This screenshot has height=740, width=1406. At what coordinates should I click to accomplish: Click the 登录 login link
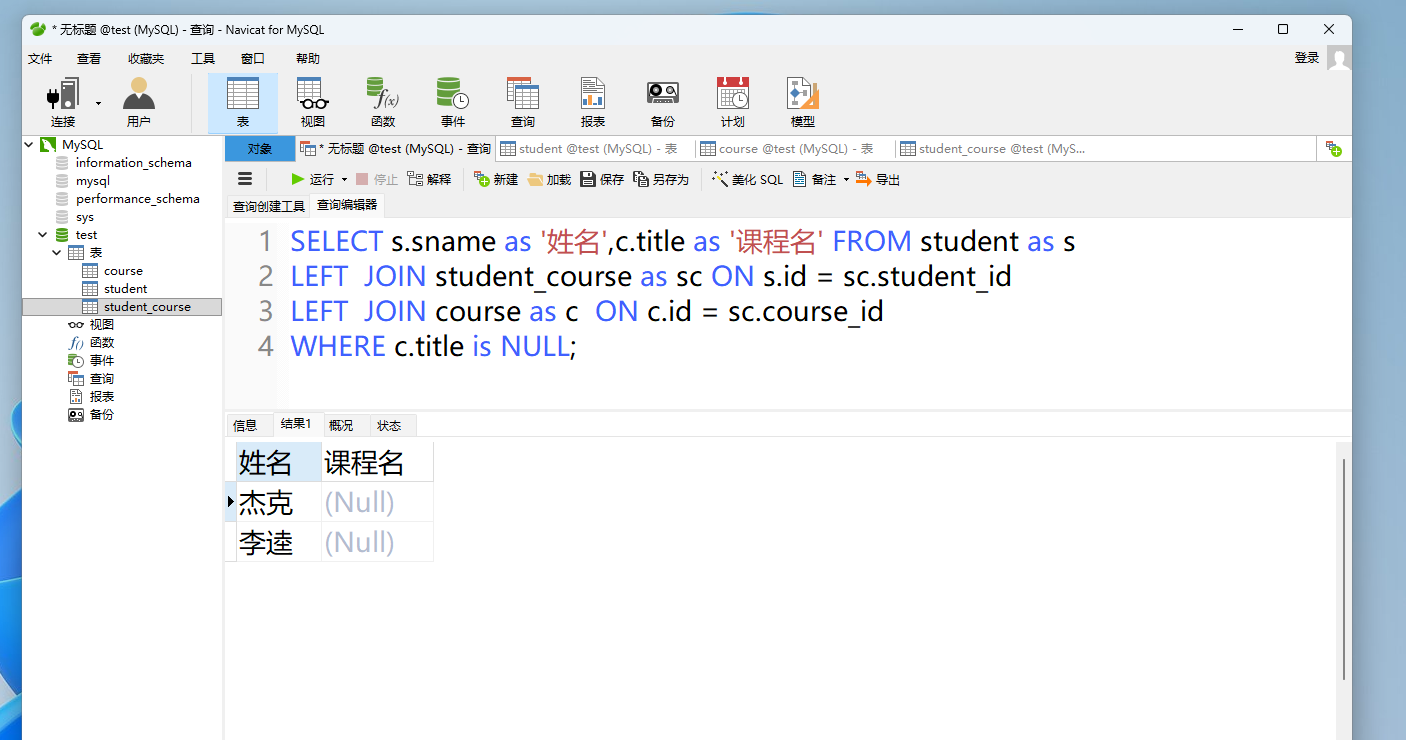[1307, 58]
